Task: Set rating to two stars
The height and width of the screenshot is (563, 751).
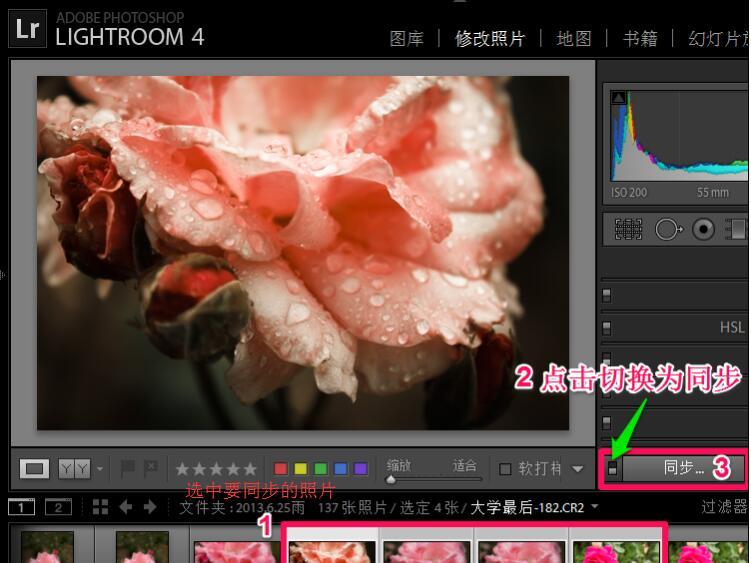Action: (199, 469)
